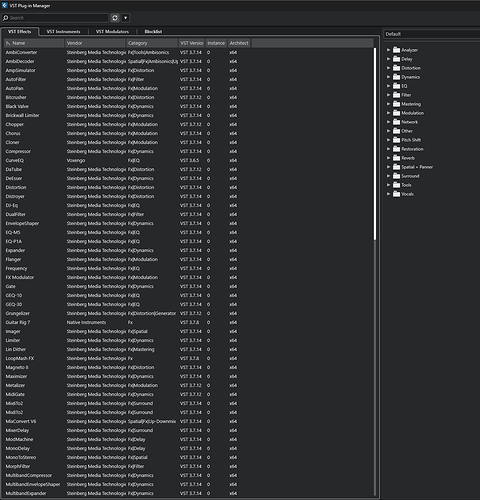Click the Reverb folder icon
The image size is (480, 500).
click(x=396, y=158)
